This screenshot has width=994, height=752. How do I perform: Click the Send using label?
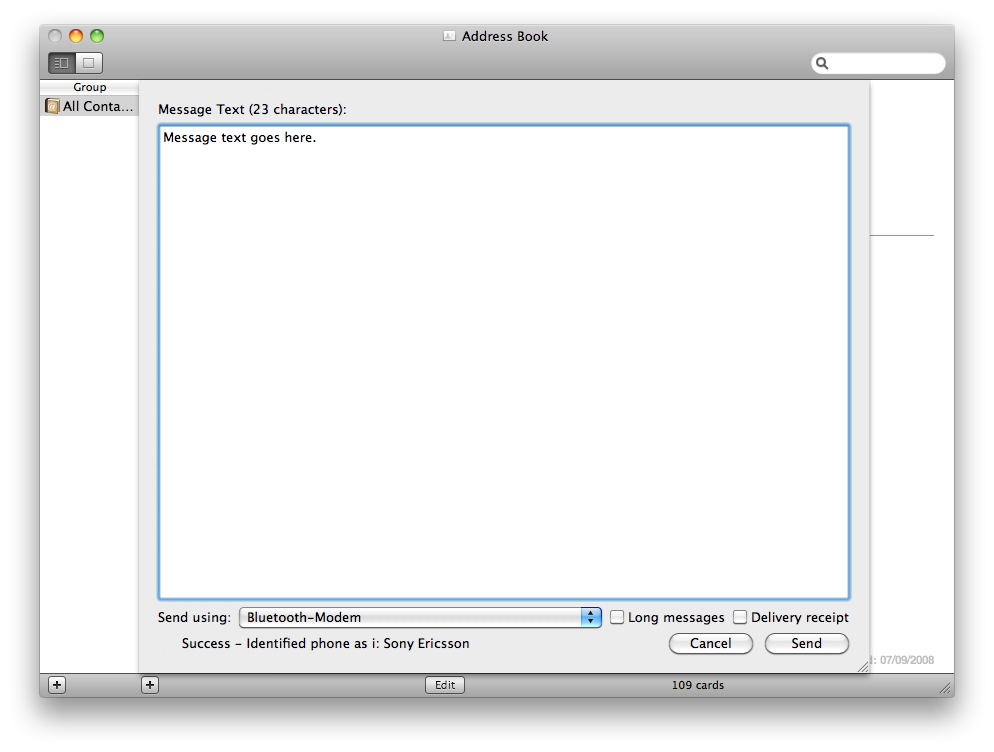[195, 618]
